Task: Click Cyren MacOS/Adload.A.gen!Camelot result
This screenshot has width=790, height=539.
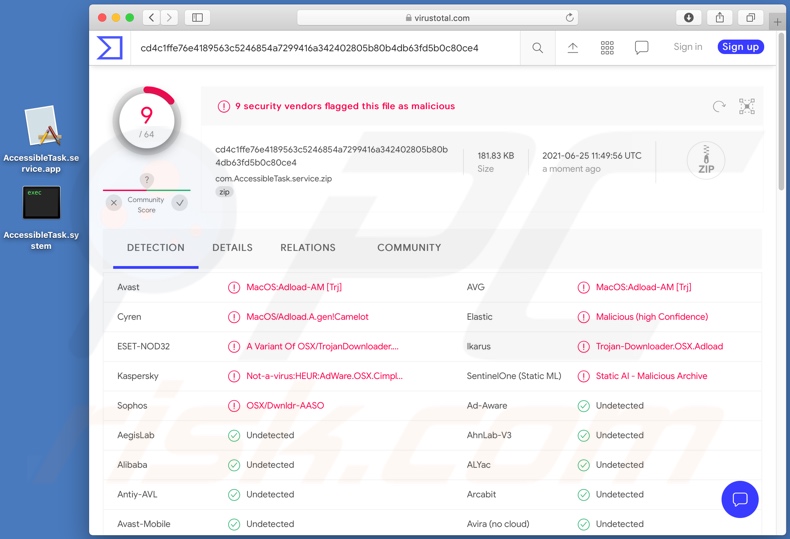Action: click(307, 317)
